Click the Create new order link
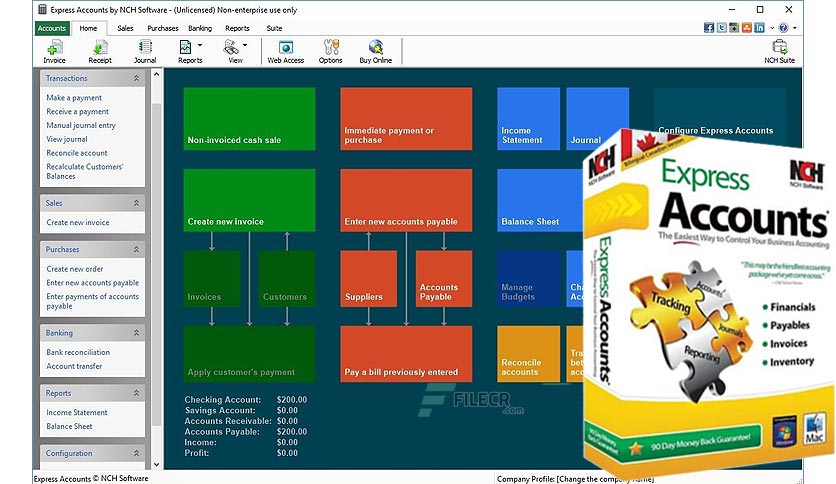The height and width of the screenshot is (484, 836). [x=75, y=269]
